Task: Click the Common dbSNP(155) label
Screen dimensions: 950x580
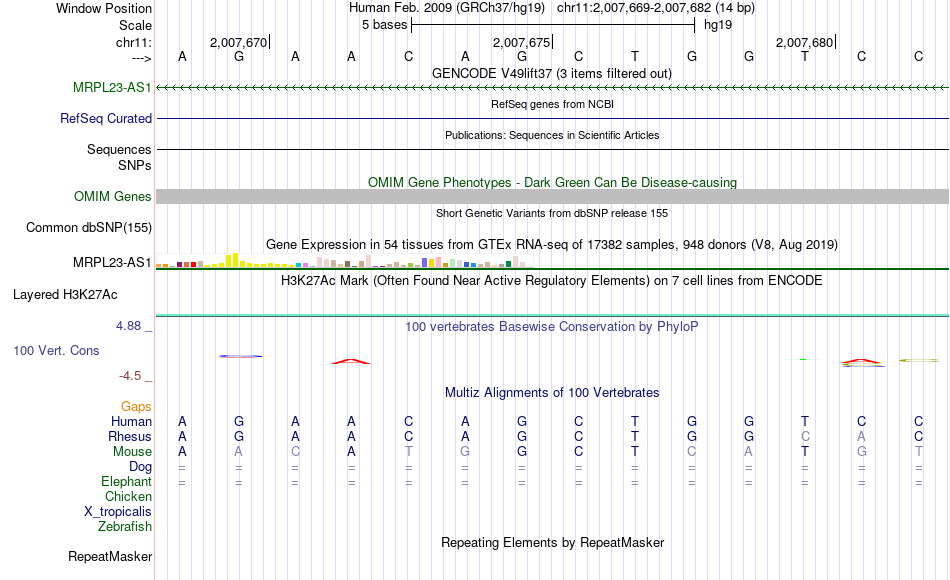Action: point(88,227)
